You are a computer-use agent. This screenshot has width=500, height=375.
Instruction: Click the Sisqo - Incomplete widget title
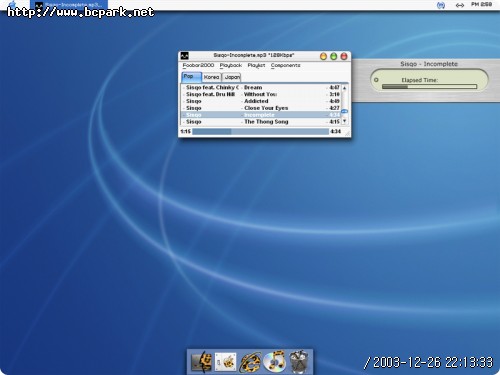[x=429, y=64]
